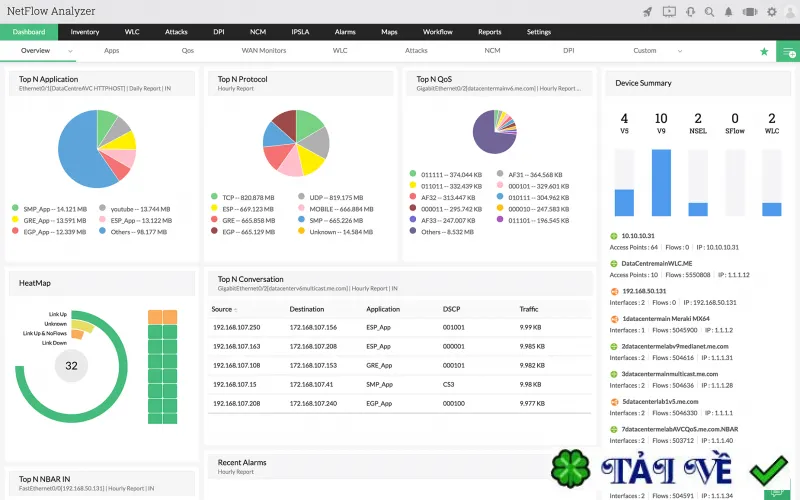
Task: Expand the Custom tab dropdown chevron
Action: pos(680,51)
